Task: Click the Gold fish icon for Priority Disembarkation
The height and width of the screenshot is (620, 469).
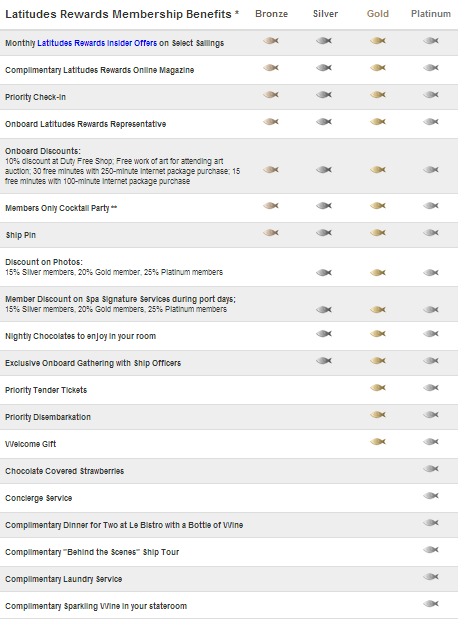Action: point(378,414)
